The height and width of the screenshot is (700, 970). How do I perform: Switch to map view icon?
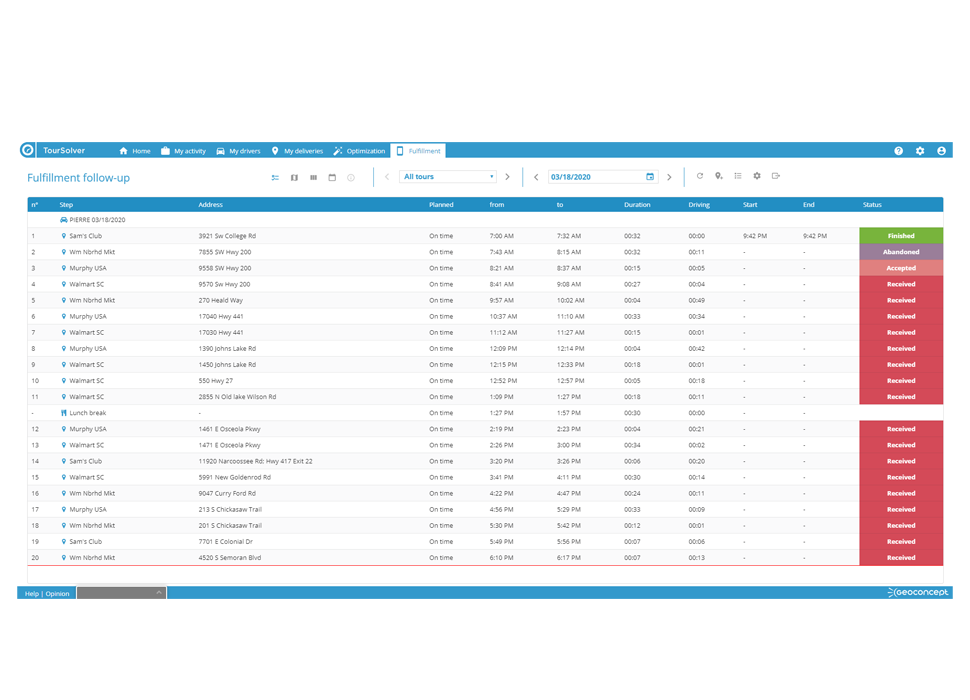click(294, 177)
